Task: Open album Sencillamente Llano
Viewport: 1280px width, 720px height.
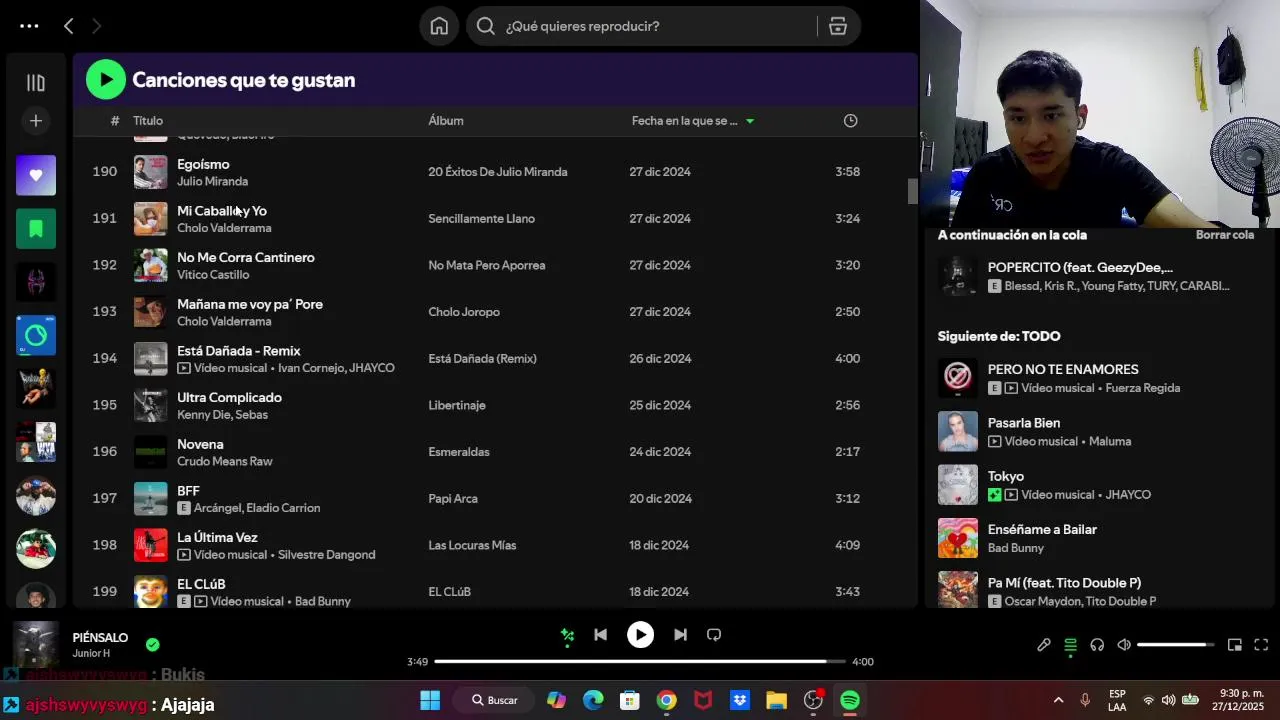Action: (x=481, y=219)
